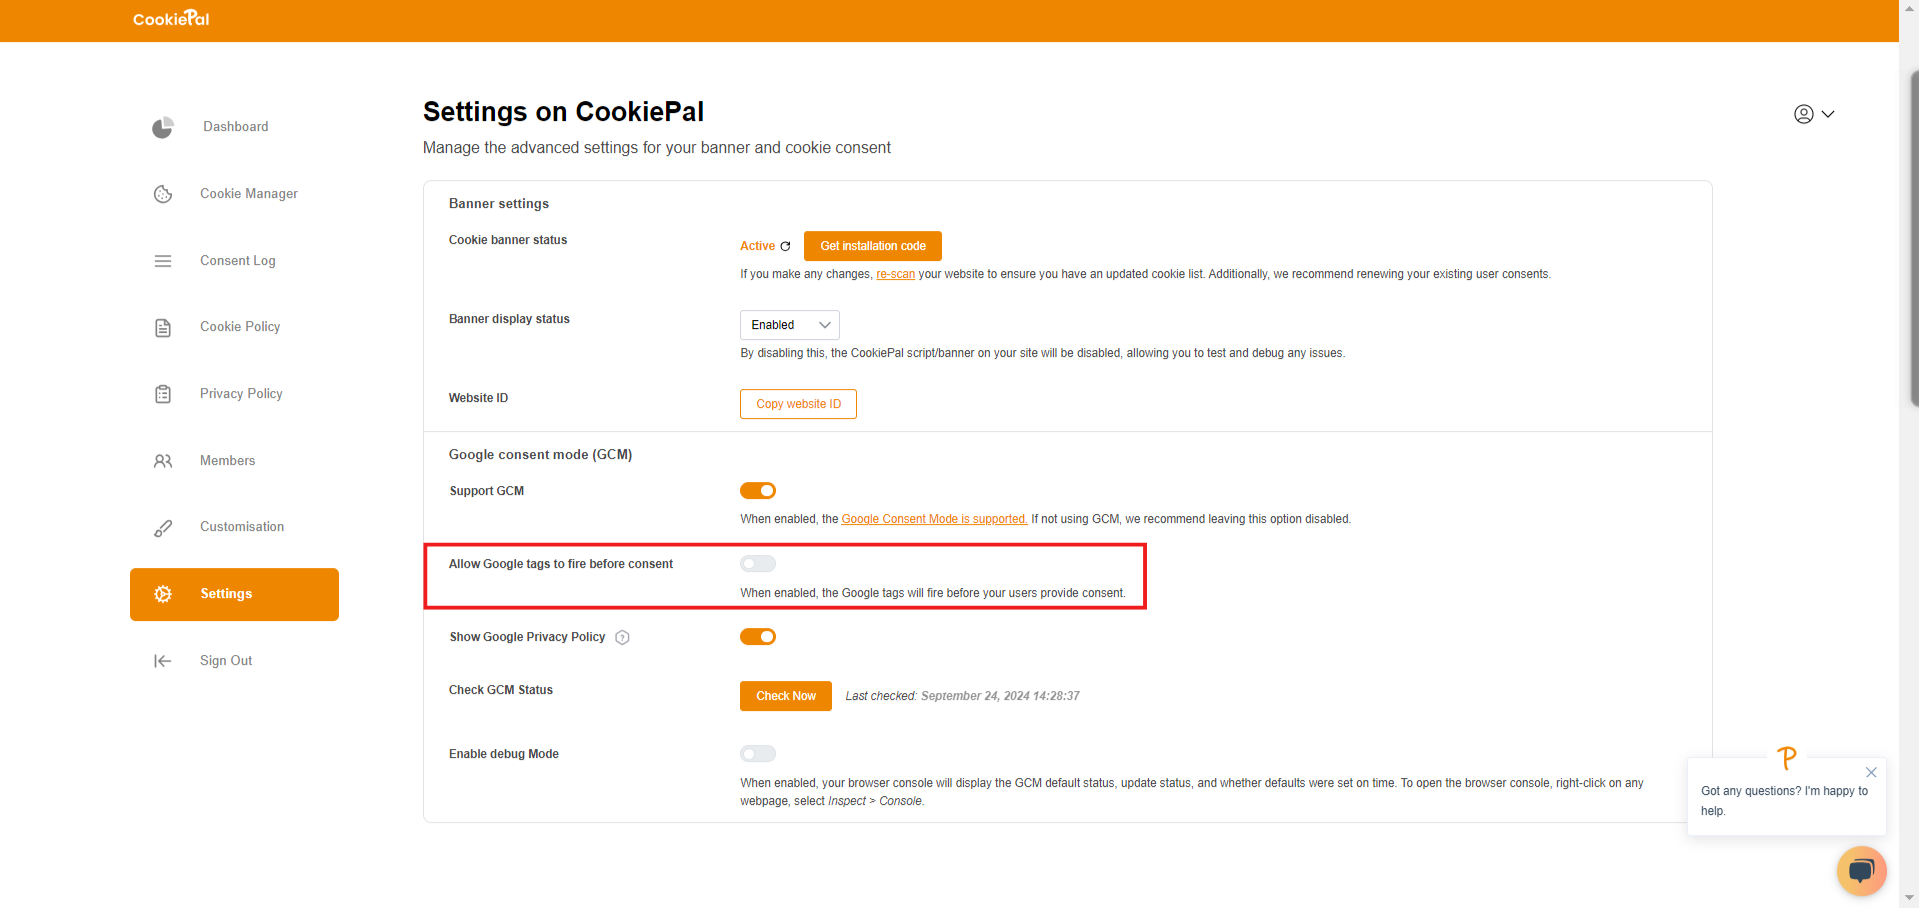This screenshot has width=1919, height=908.
Task: Open the user account avatar icon
Action: [1804, 114]
